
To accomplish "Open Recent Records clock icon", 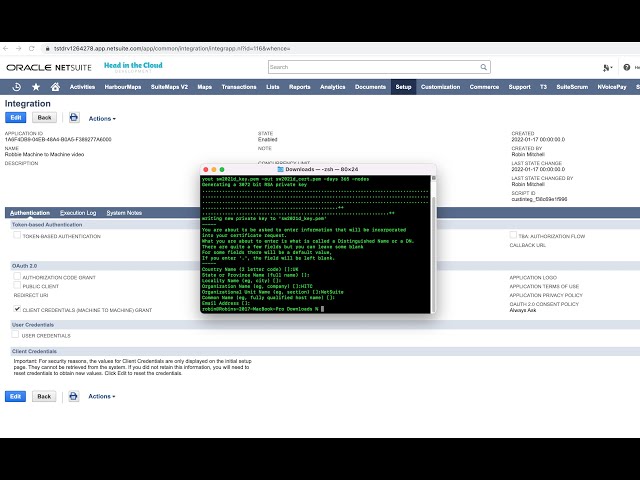I will point(17,87).
